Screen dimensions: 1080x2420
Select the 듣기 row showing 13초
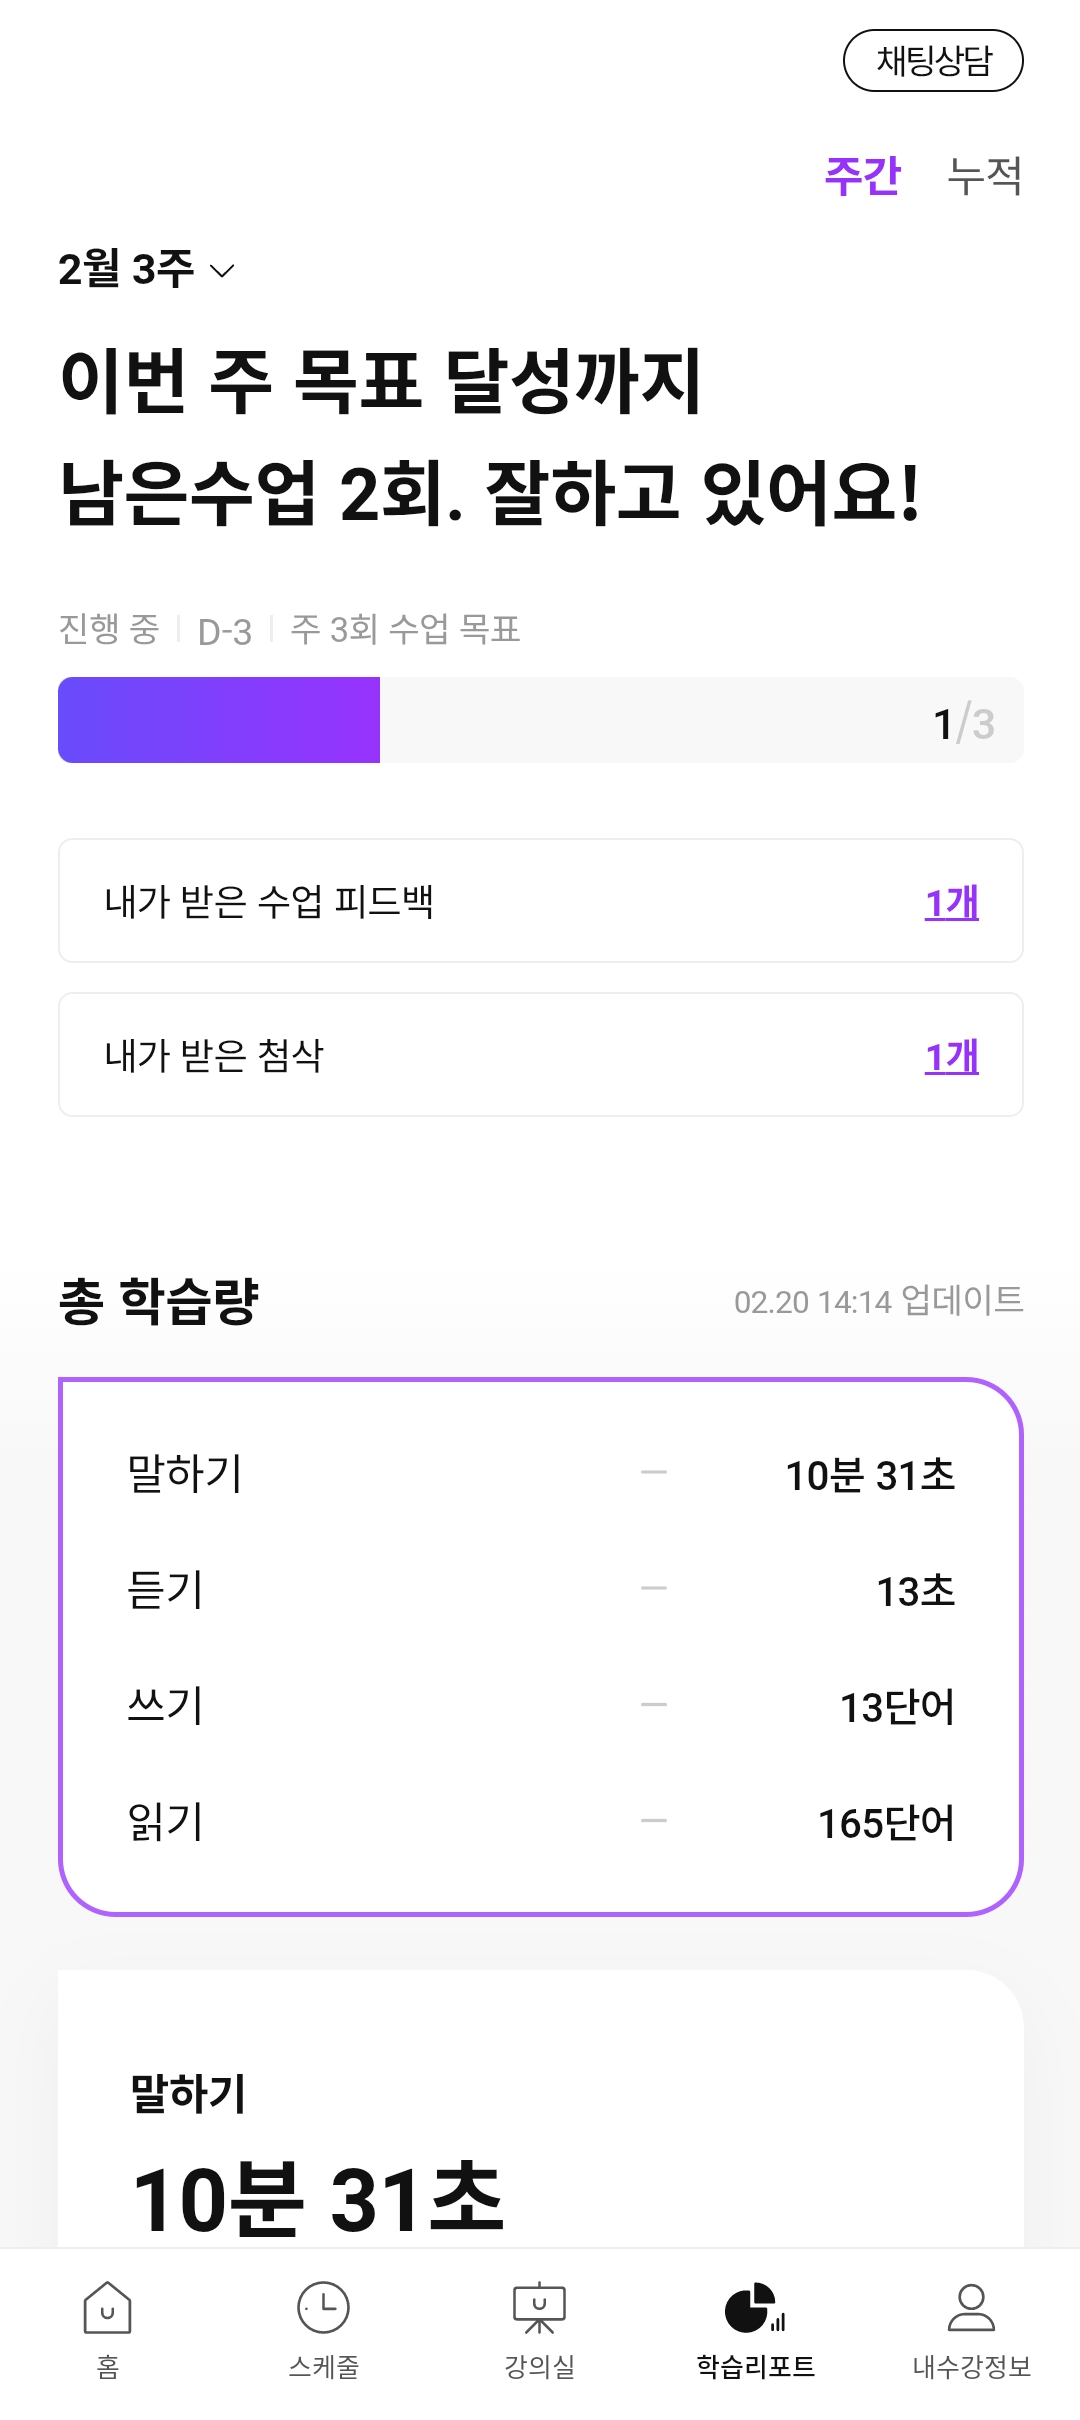coord(540,1590)
